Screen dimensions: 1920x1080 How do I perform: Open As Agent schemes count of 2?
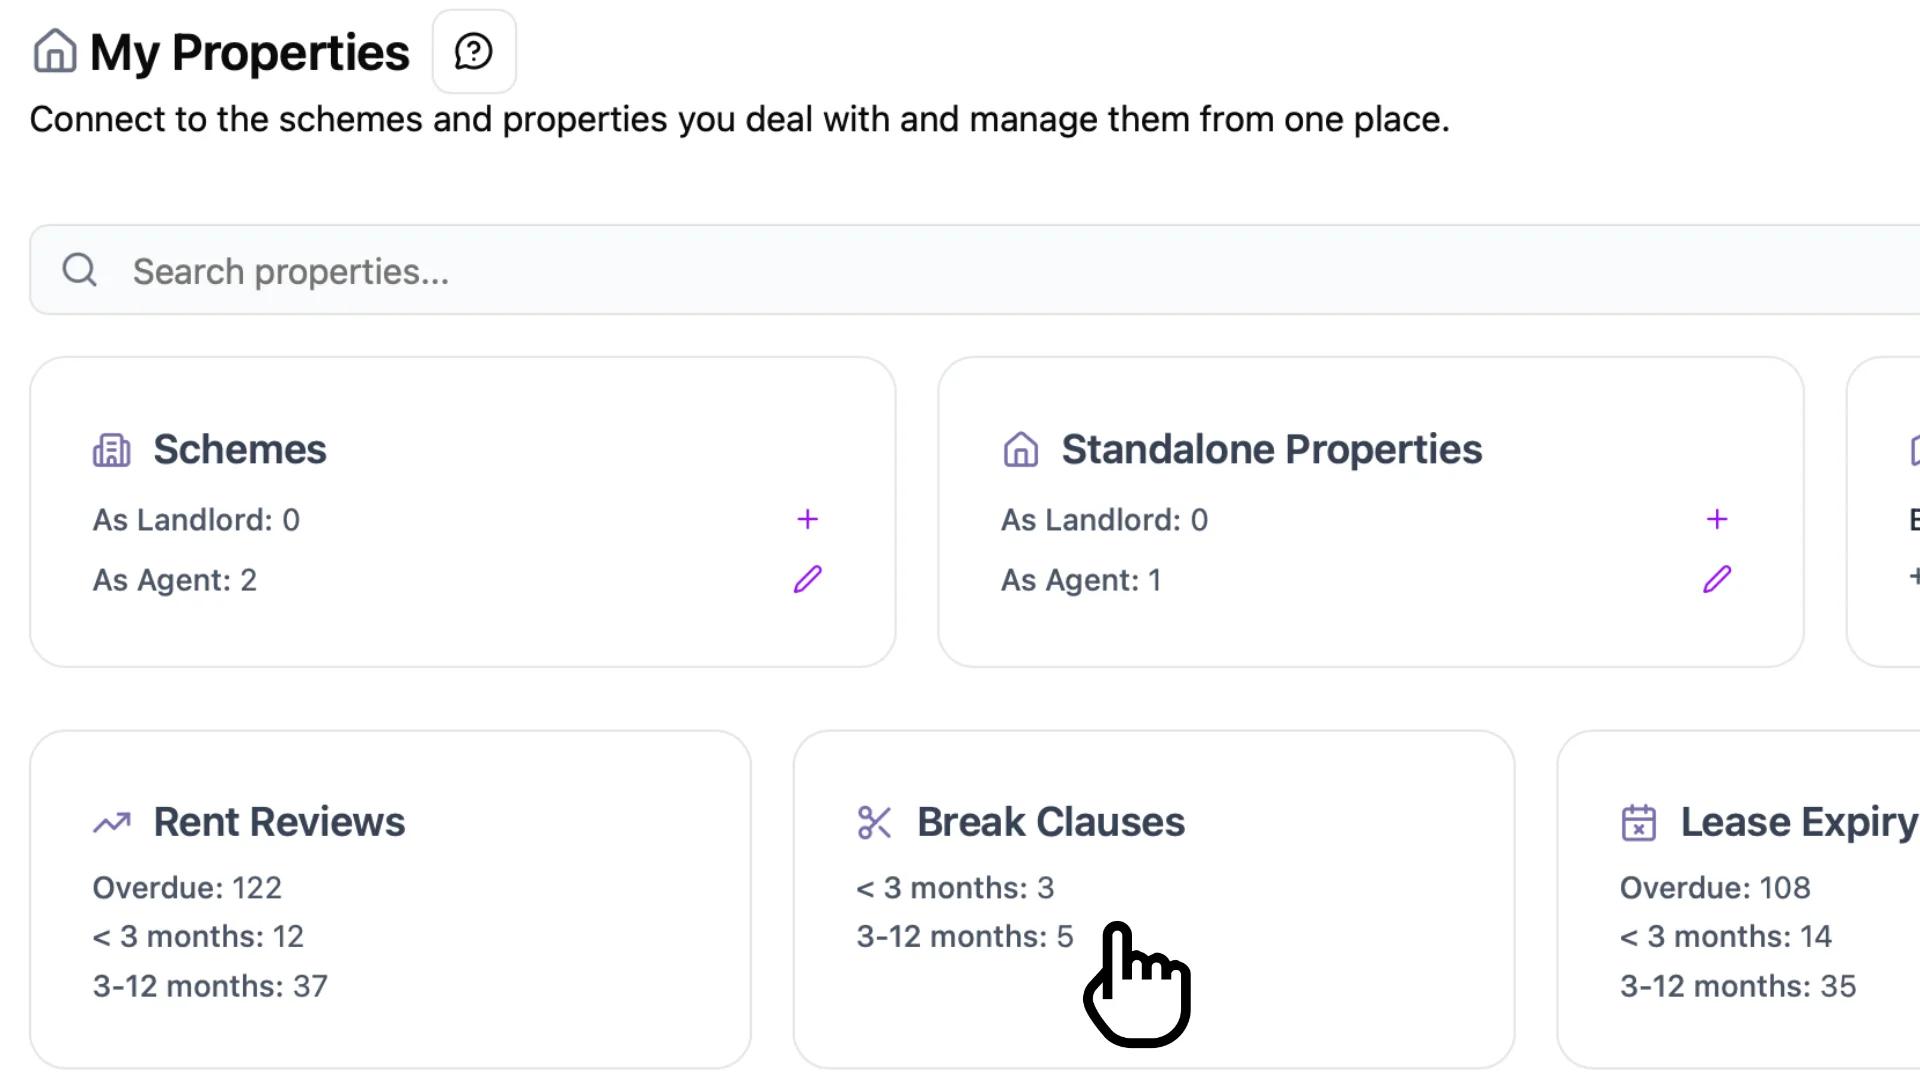(x=175, y=580)
